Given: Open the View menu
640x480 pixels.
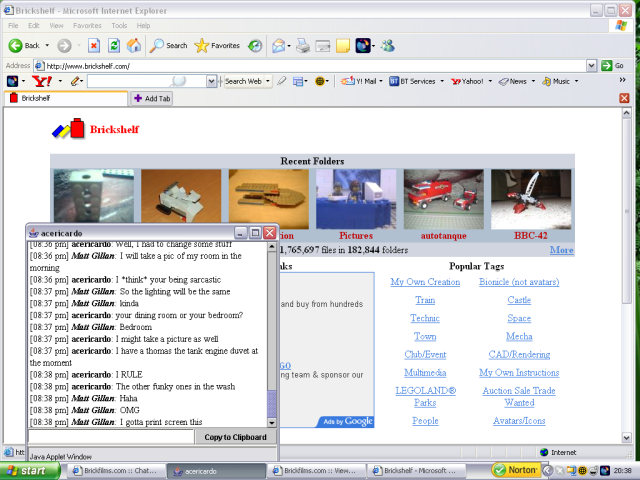Looking at the screenshot, I should click(x=56, y=25).
